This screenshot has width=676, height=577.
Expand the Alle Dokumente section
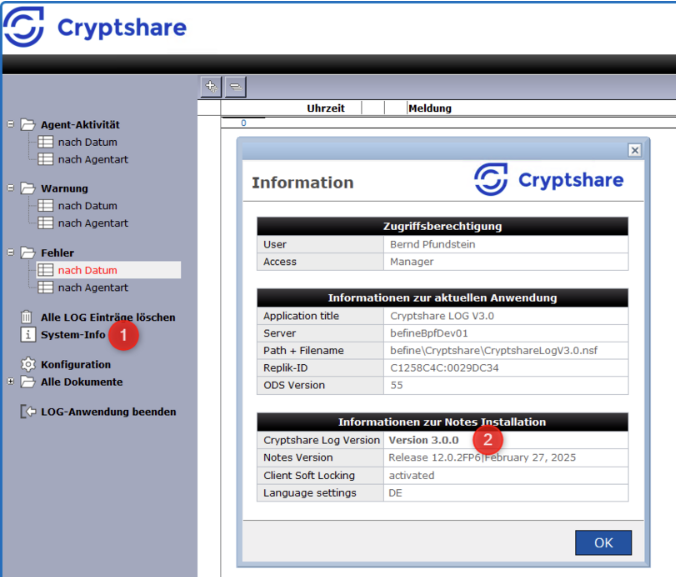(11, 381)
